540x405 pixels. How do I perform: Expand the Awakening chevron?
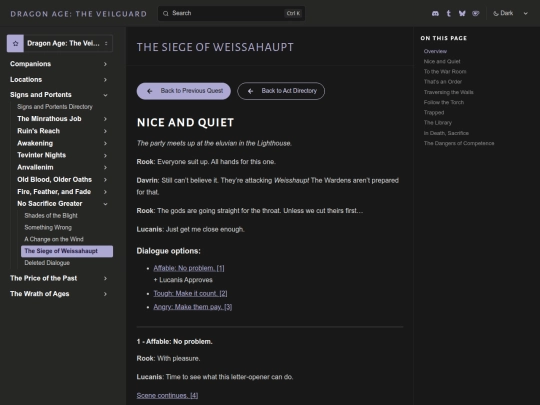105,143
